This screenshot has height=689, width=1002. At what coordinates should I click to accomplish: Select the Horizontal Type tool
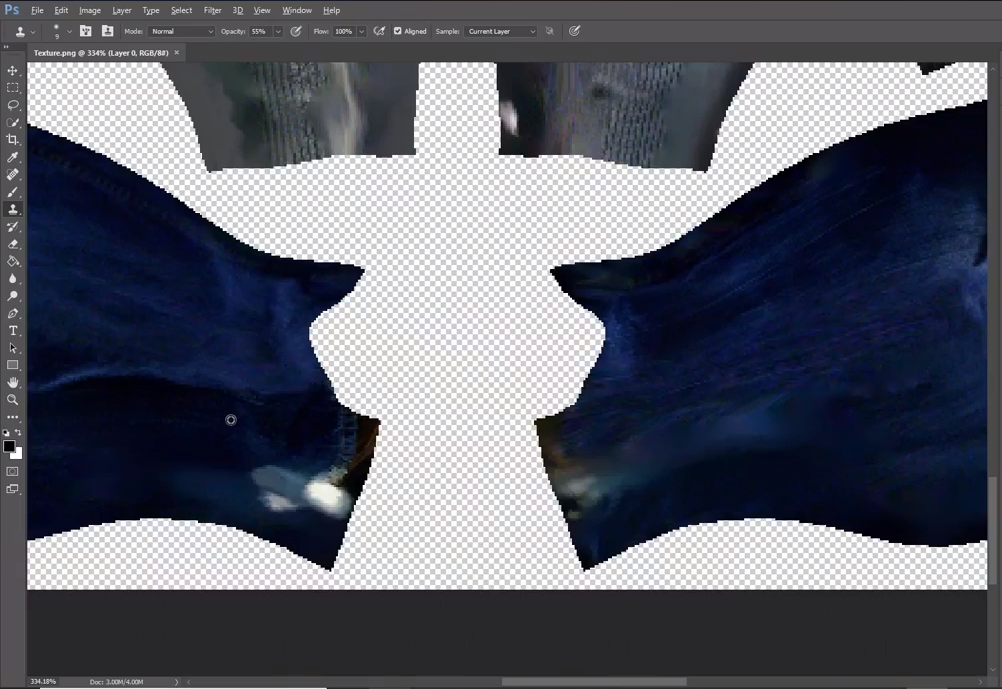point(13,330)
